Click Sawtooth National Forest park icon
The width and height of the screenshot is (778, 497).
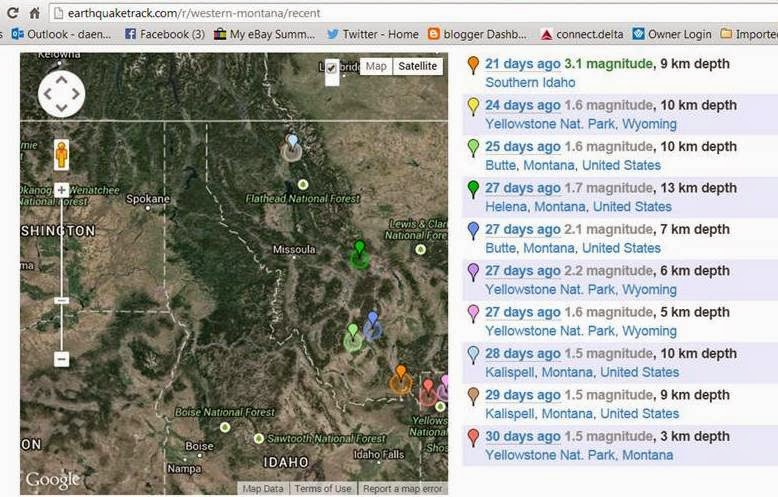[x=259, y=438]
